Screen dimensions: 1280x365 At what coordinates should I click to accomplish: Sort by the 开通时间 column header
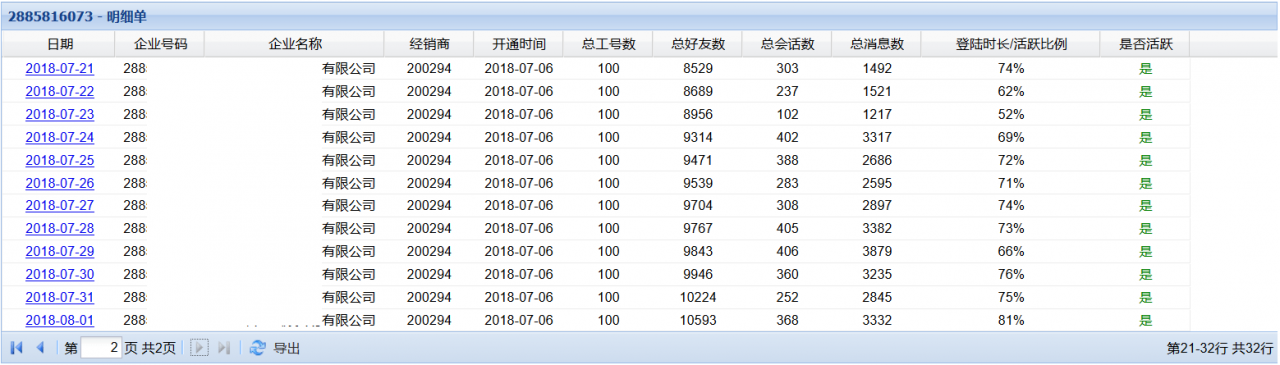point(519,44)
